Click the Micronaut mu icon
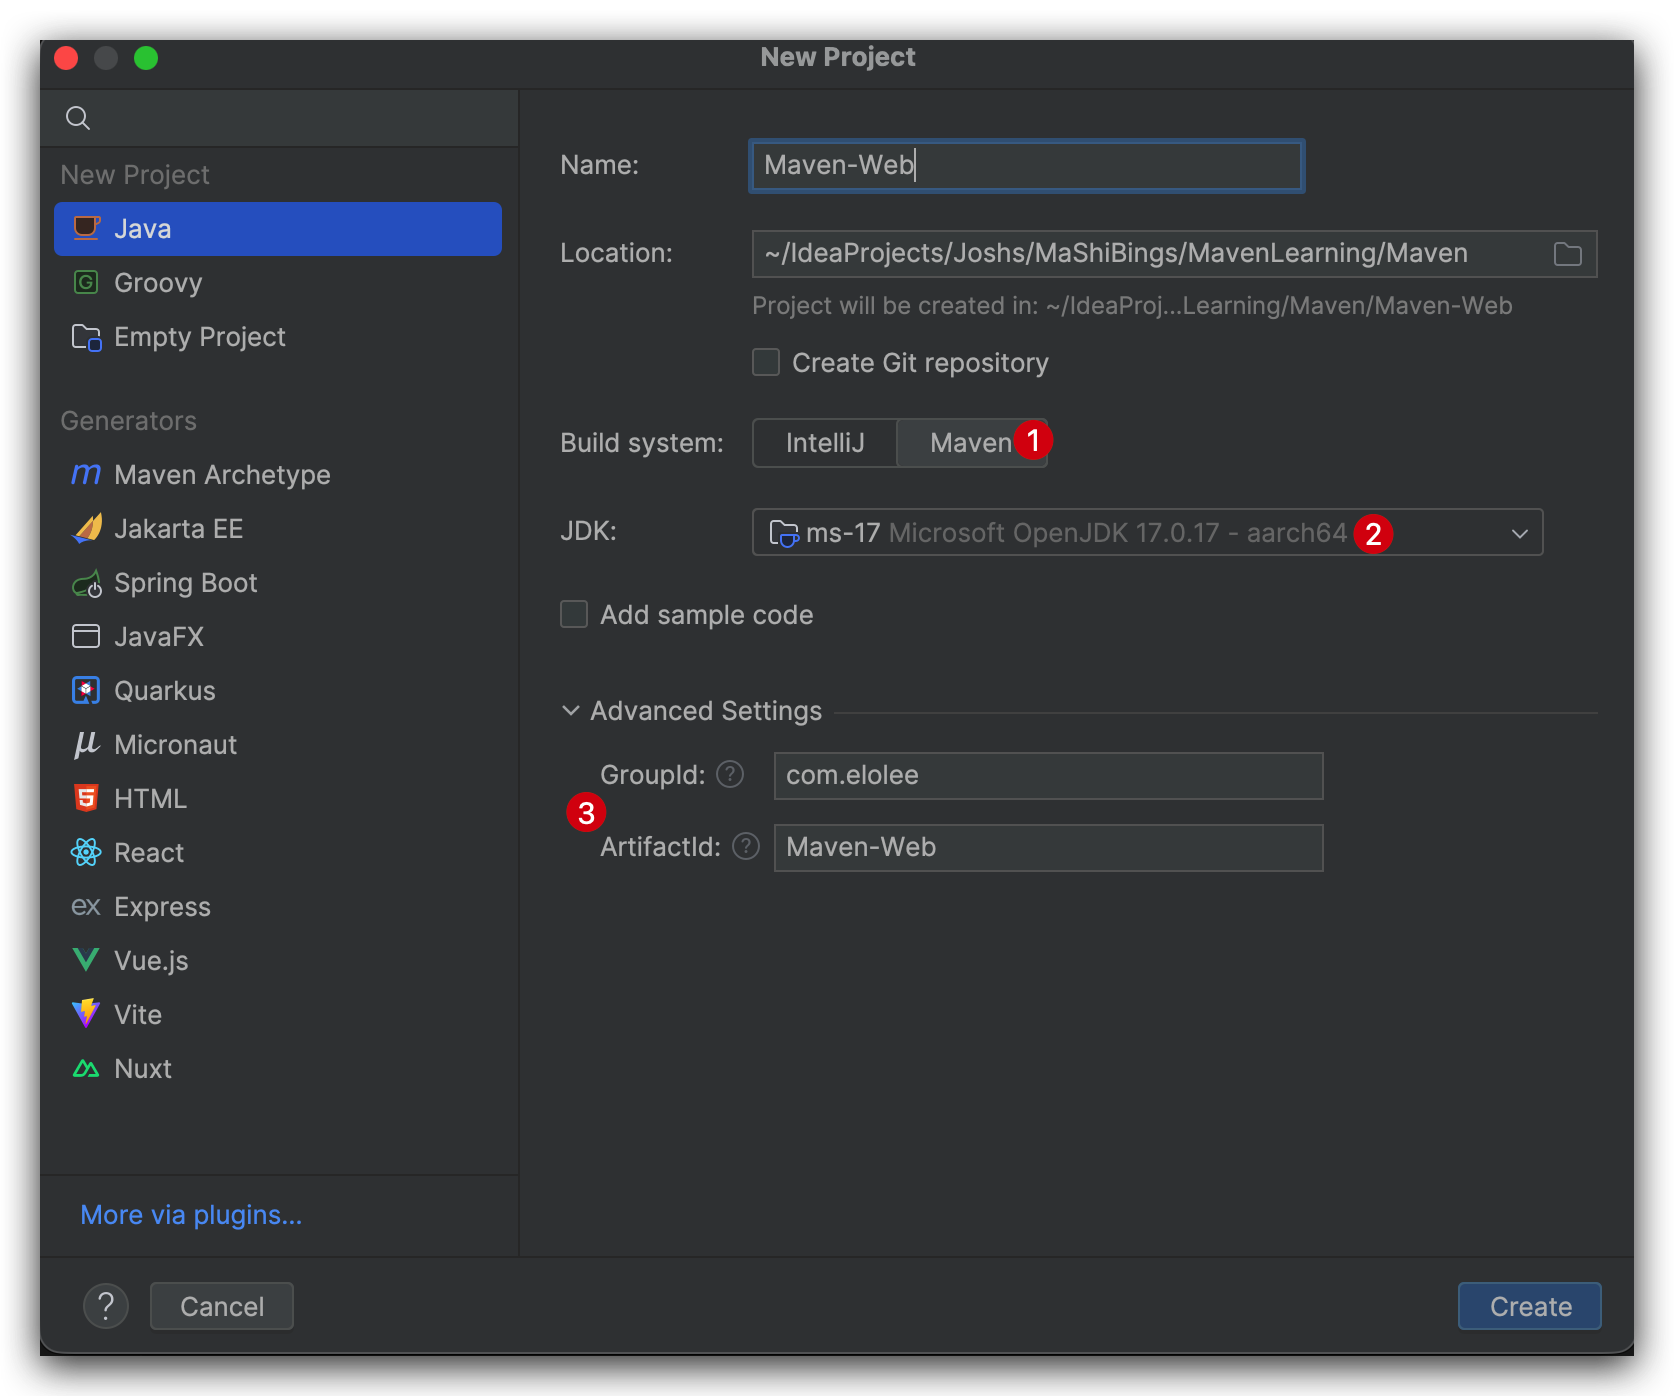 tap(87, 744)
